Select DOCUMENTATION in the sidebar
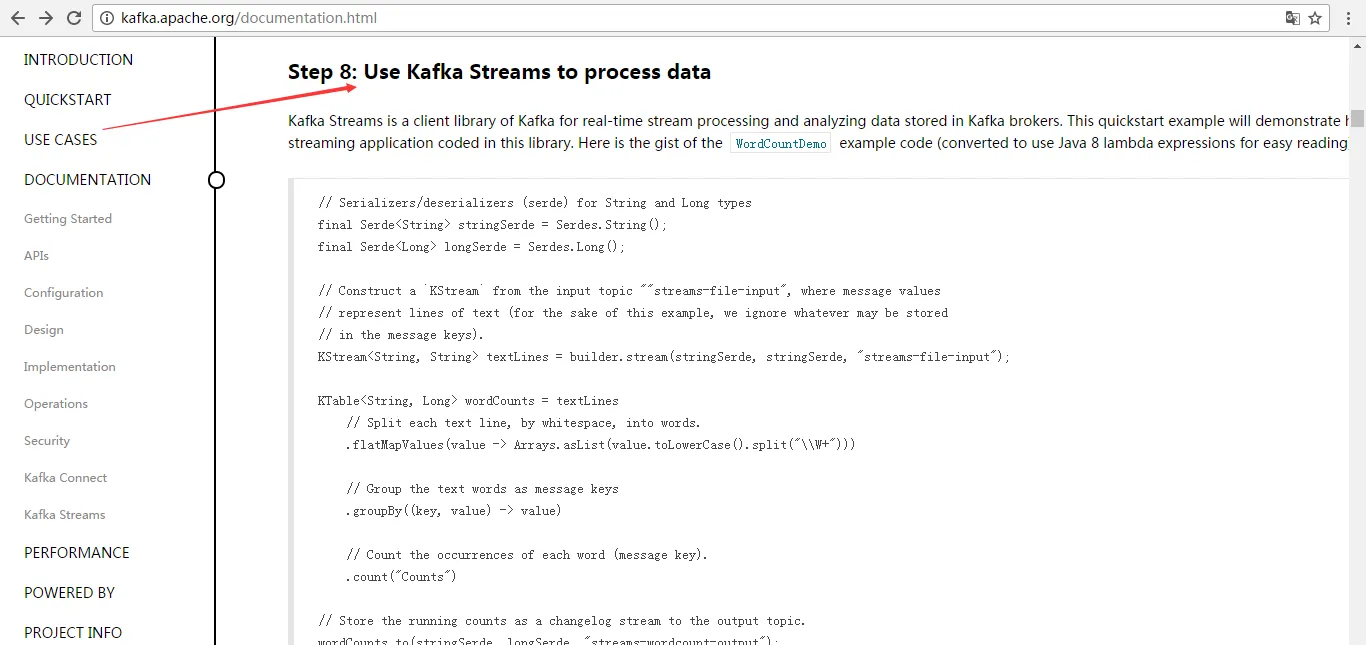The image size is (1366, 645). tap(88, 180)
